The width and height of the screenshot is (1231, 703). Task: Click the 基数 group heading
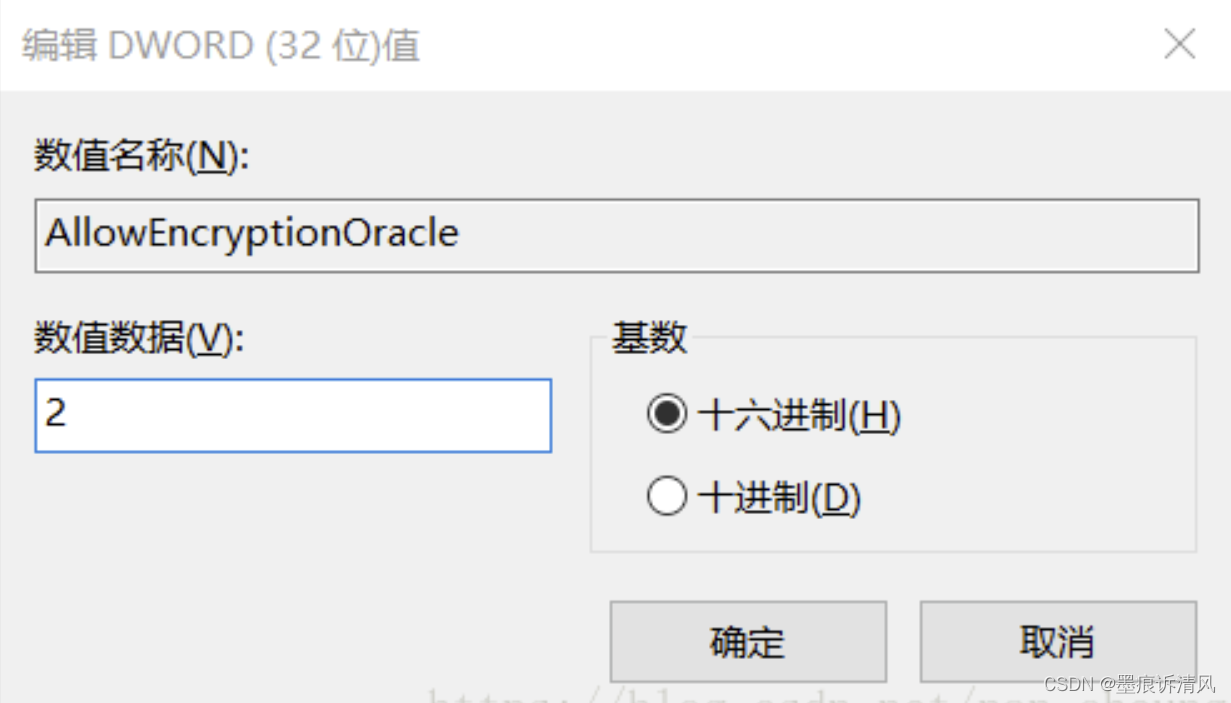click(x=649, y=338)
